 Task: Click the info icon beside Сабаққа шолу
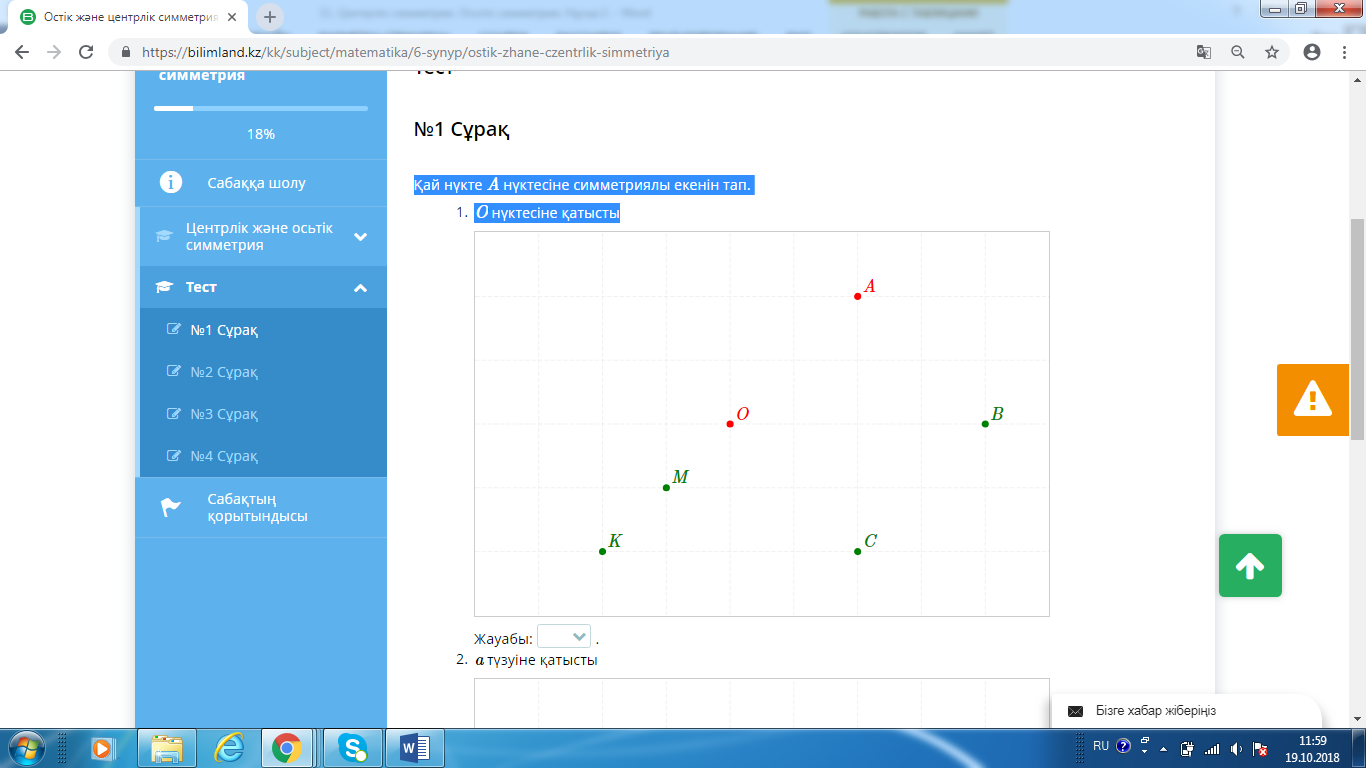[x=171, y=182]
